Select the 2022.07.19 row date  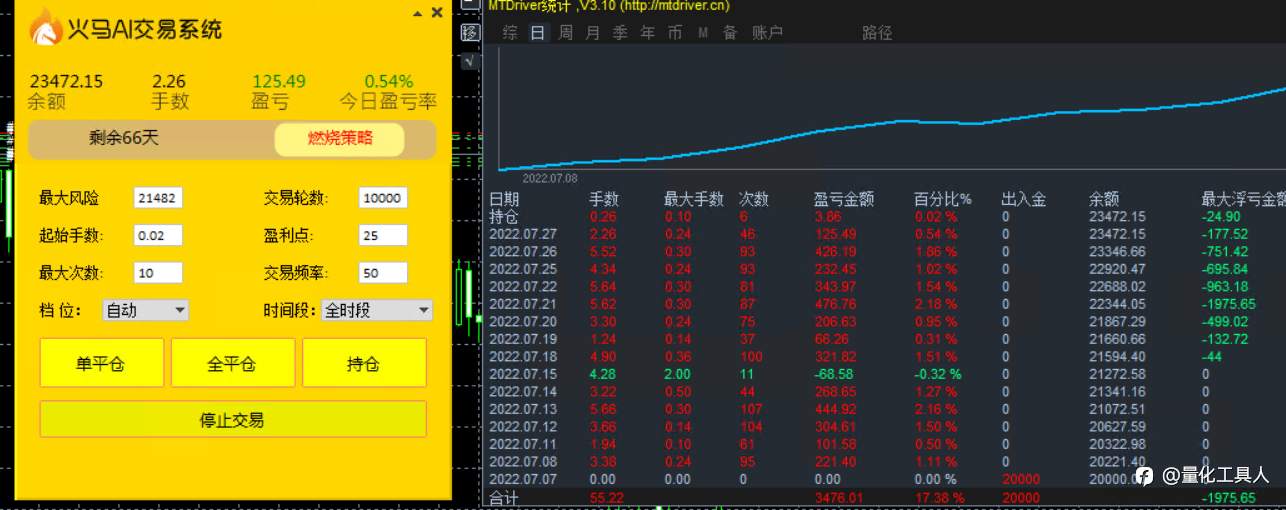click(x=522, y=339)
